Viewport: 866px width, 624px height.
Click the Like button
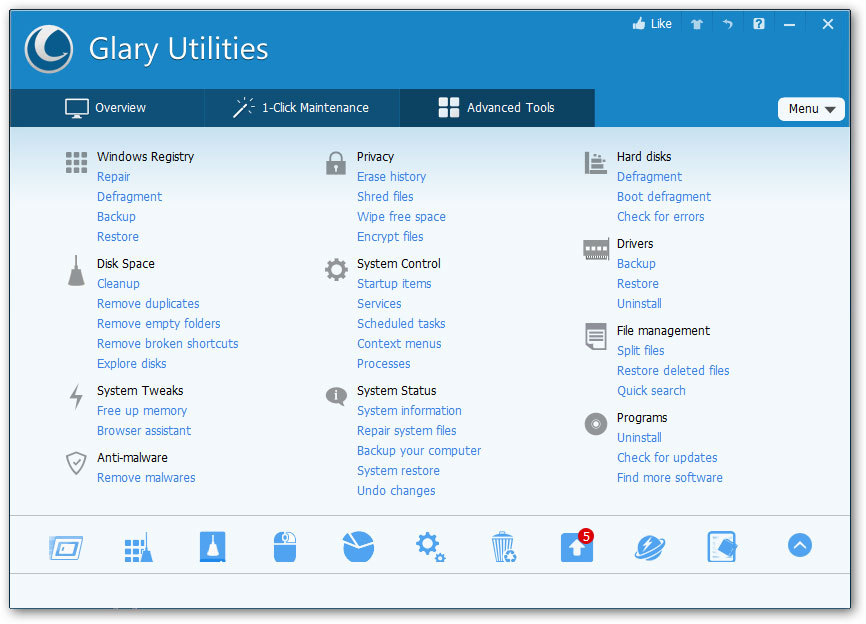click(x=652, y=23)
